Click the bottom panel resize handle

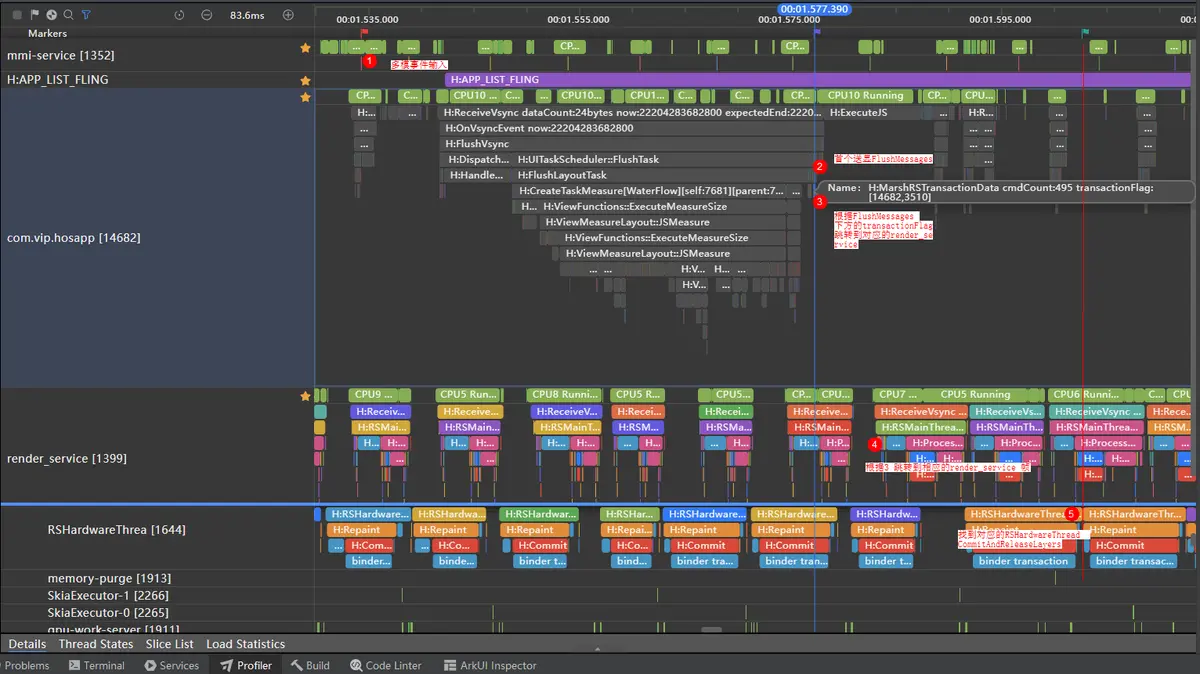tap(599, 651)
